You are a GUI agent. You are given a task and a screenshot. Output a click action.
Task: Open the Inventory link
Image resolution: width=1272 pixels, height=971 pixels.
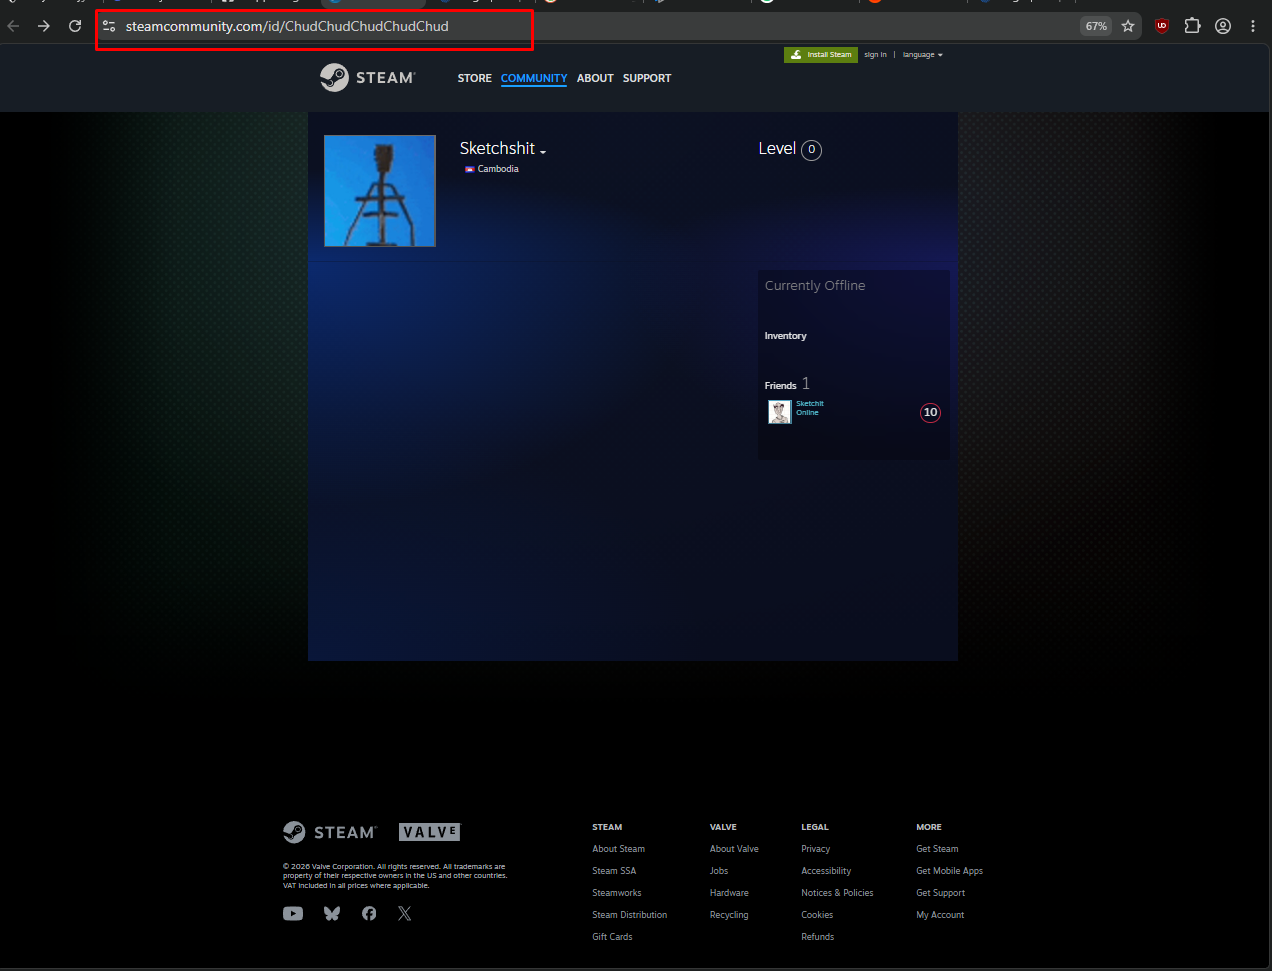click(786, 336)
